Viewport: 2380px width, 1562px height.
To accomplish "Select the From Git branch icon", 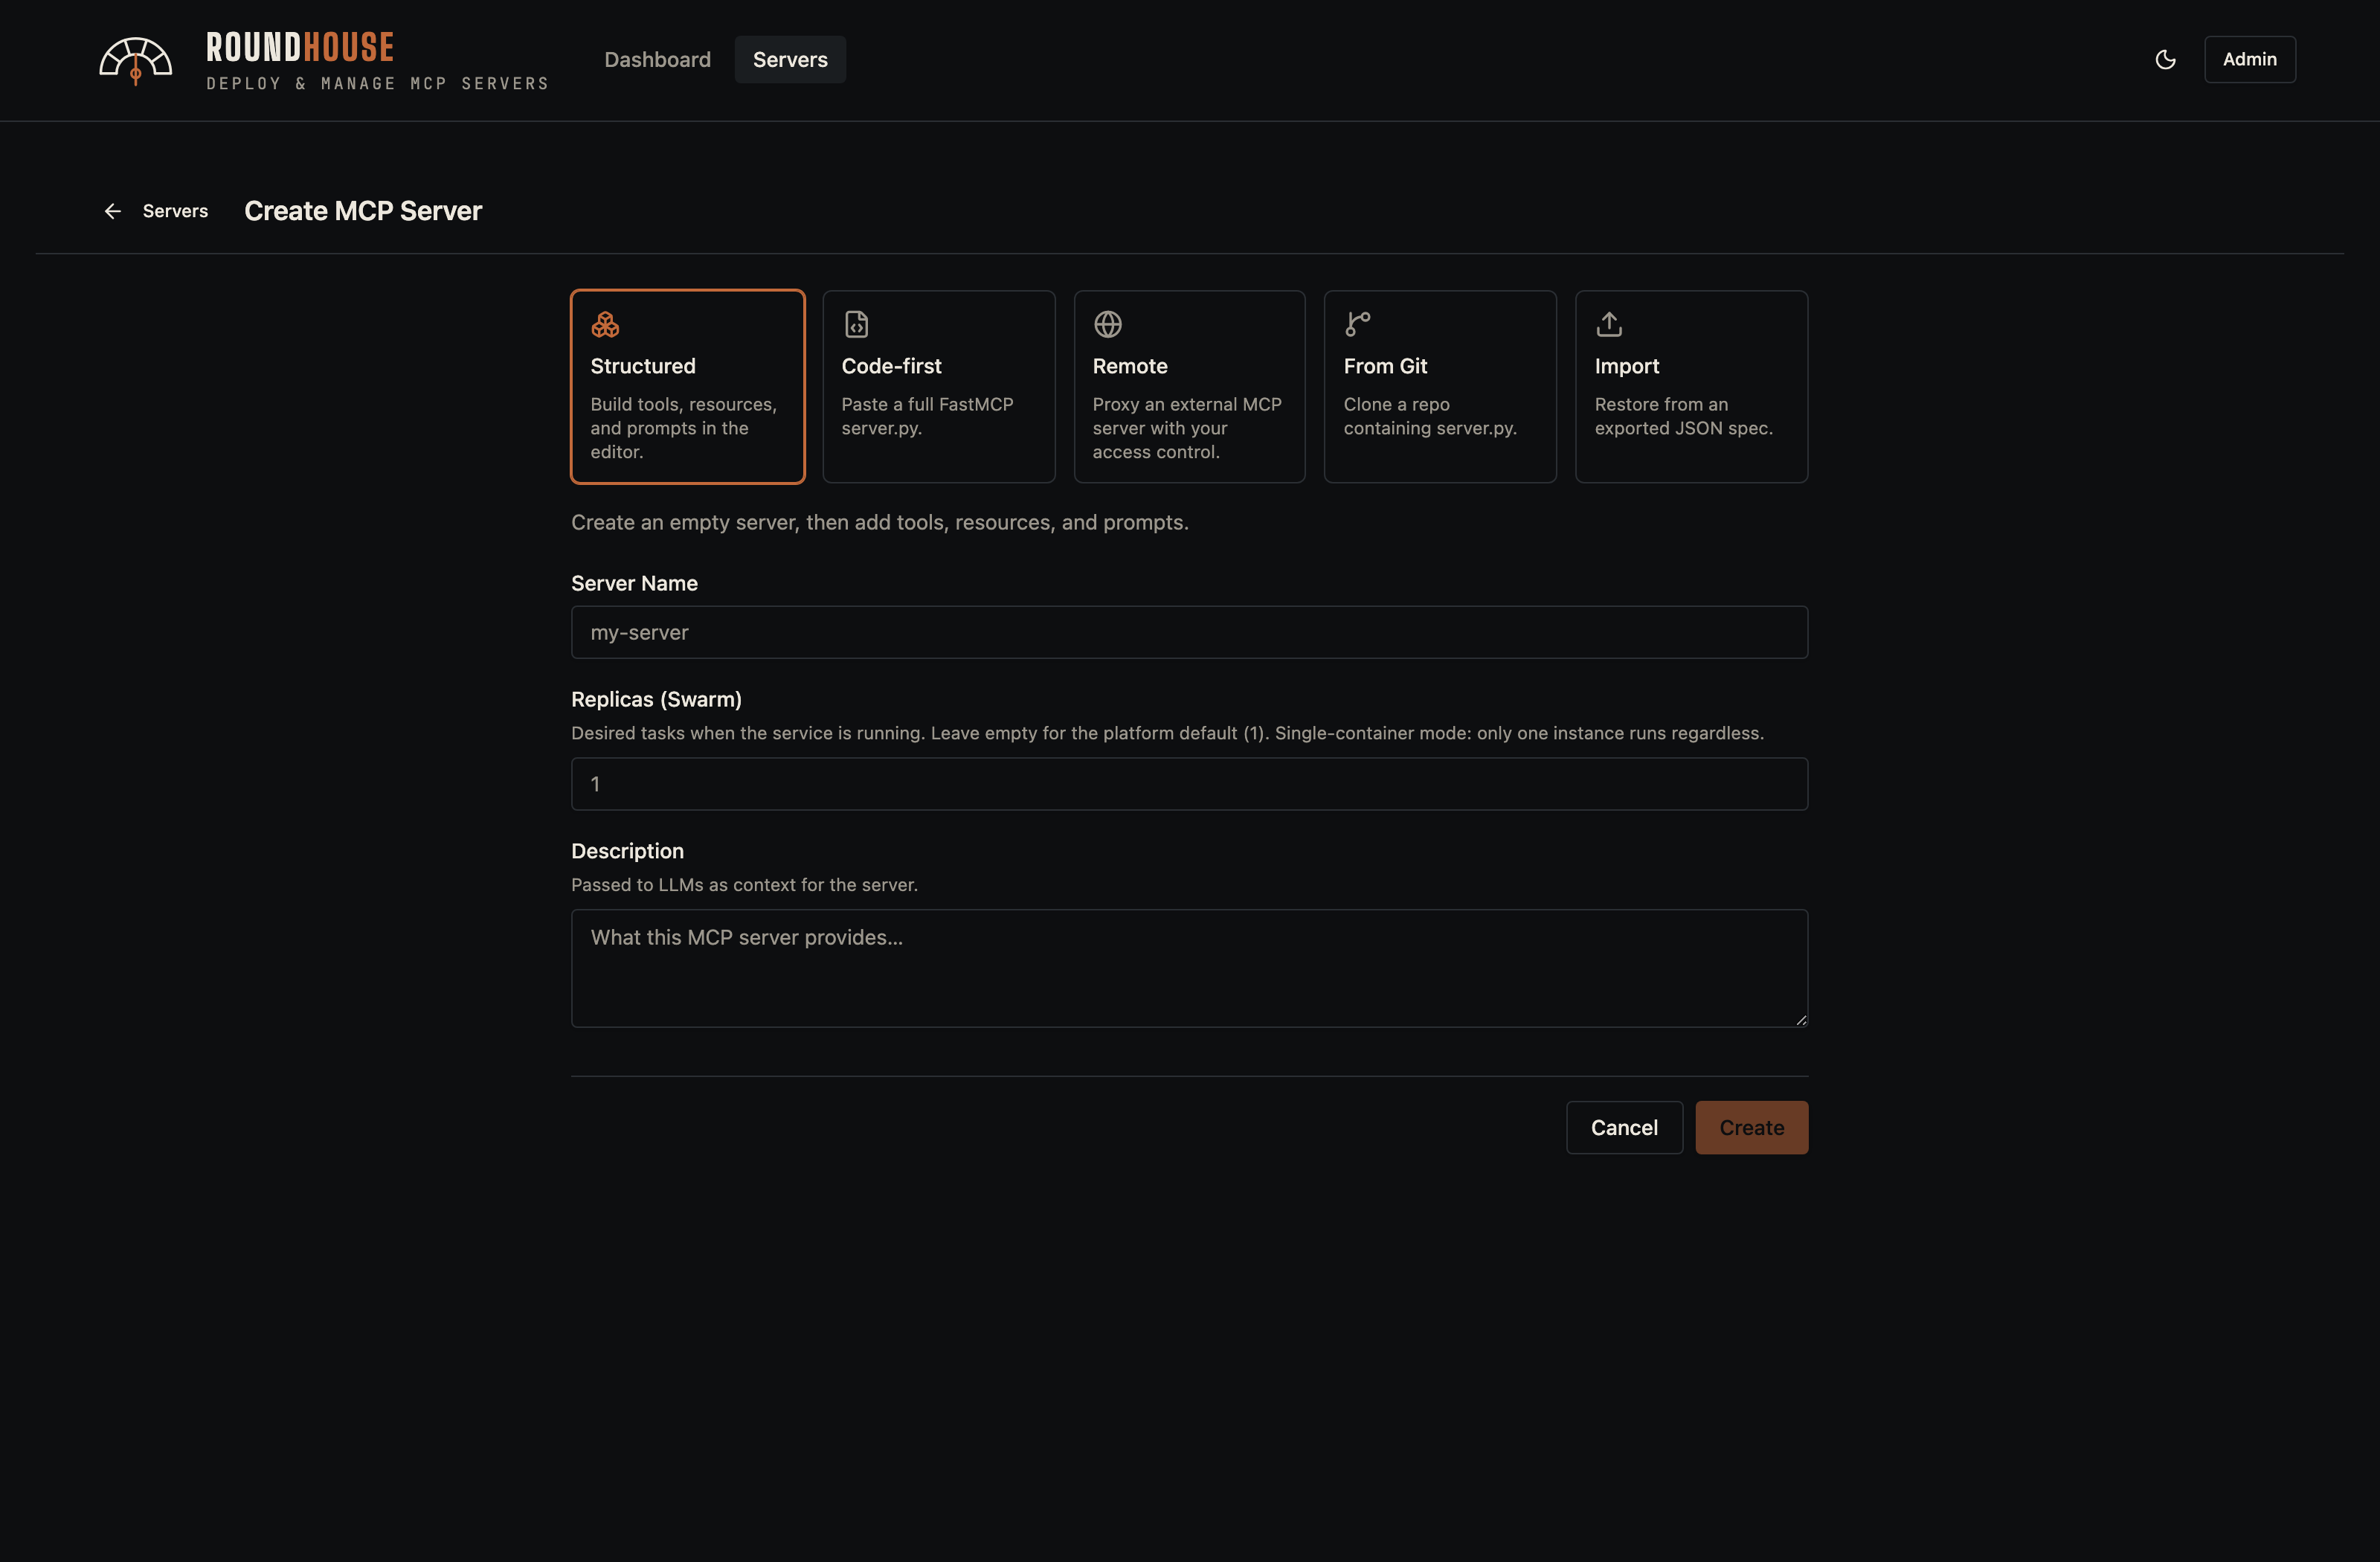I will 1358,324.
